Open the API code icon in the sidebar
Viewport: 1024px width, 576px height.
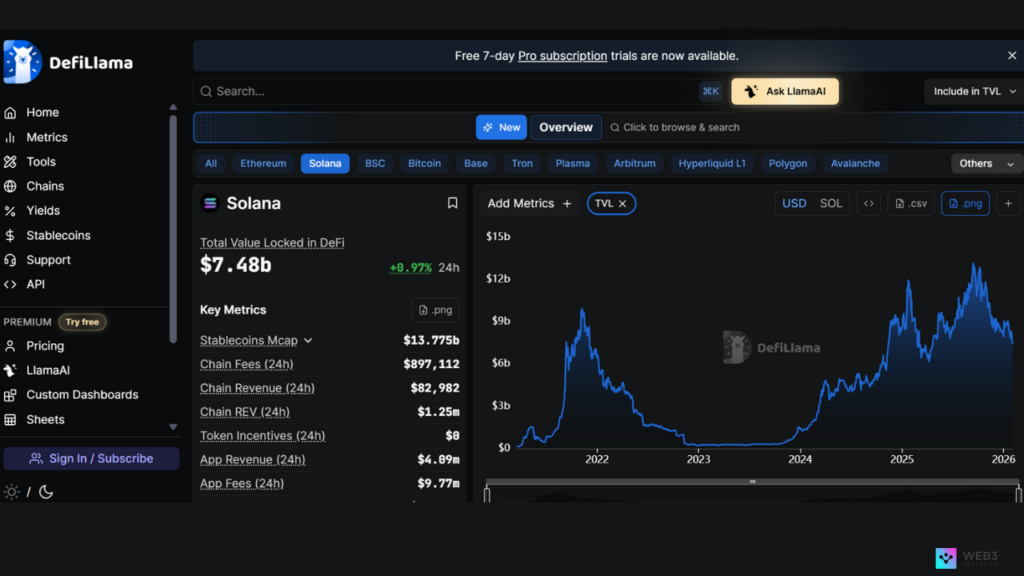[12, 284]
